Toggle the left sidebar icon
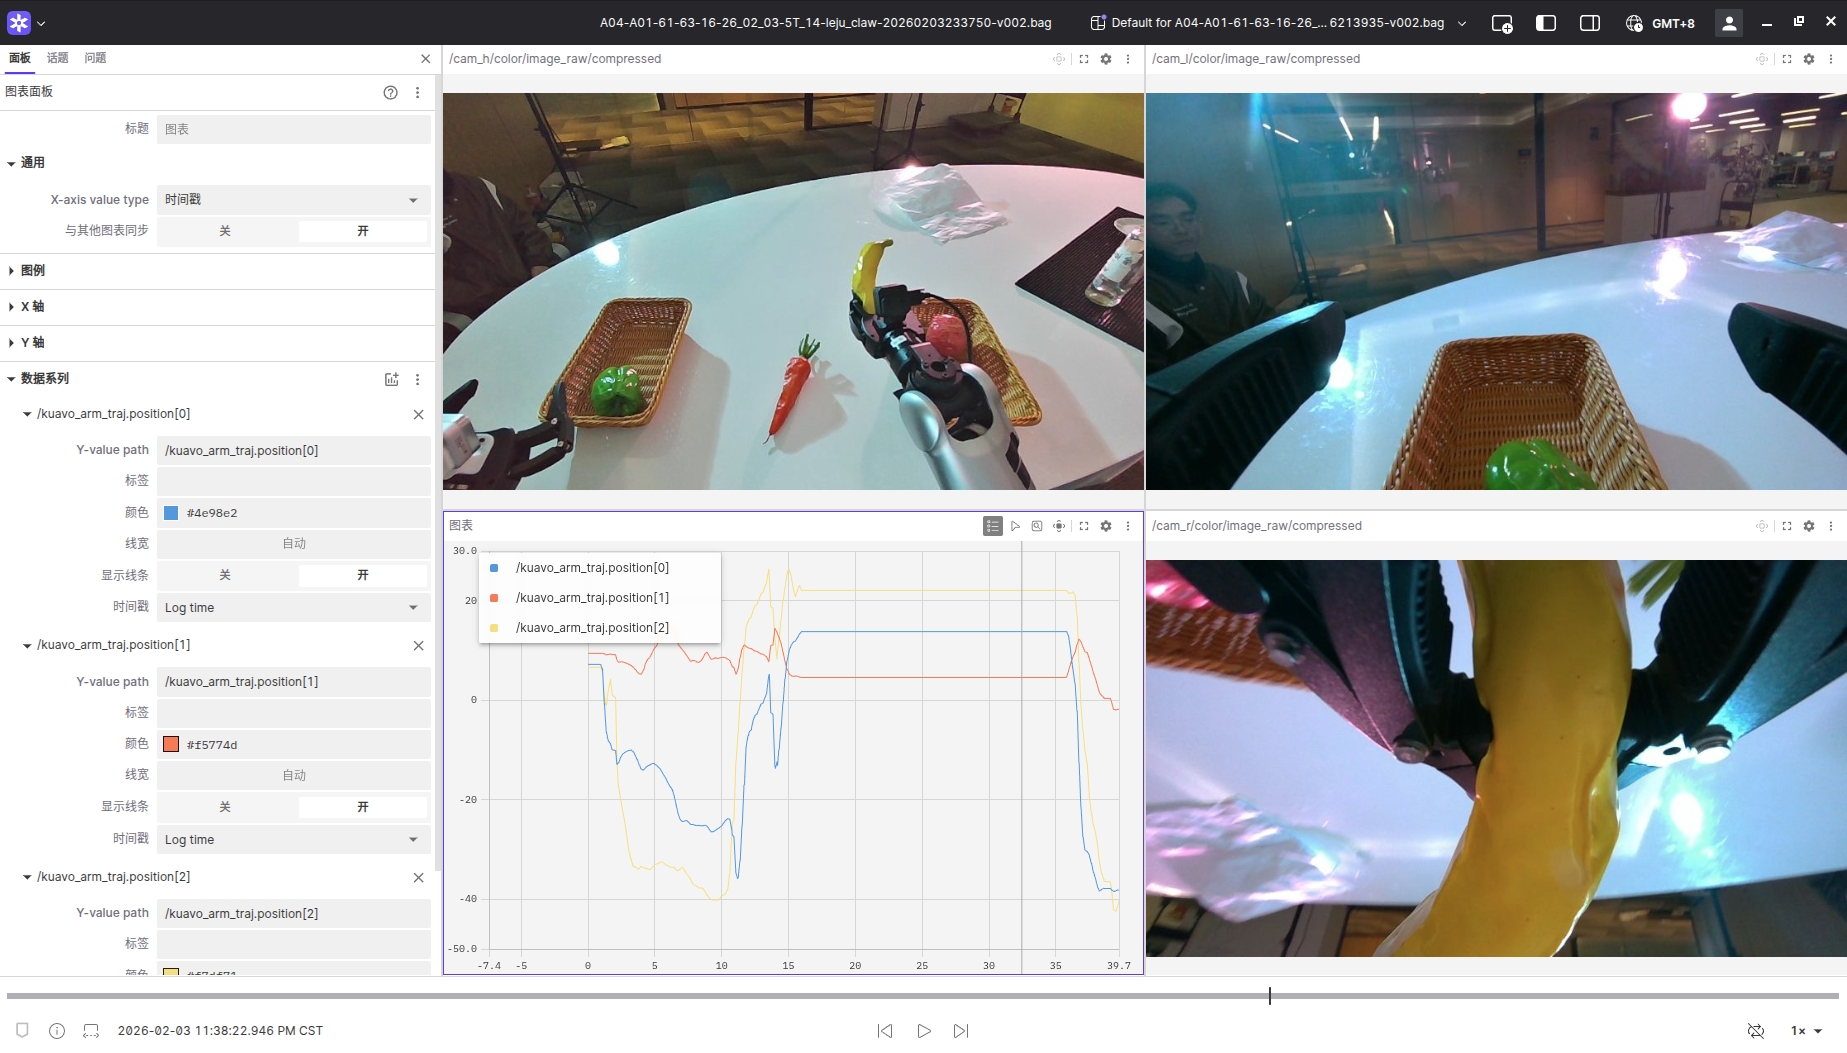 click(x=1545, y=23)
